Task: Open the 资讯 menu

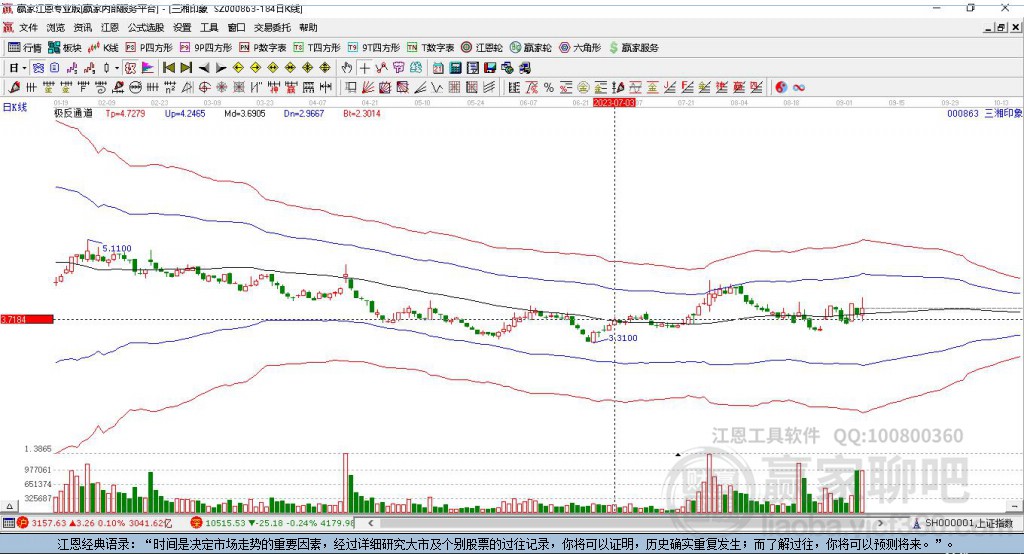Action: [83, 27]
